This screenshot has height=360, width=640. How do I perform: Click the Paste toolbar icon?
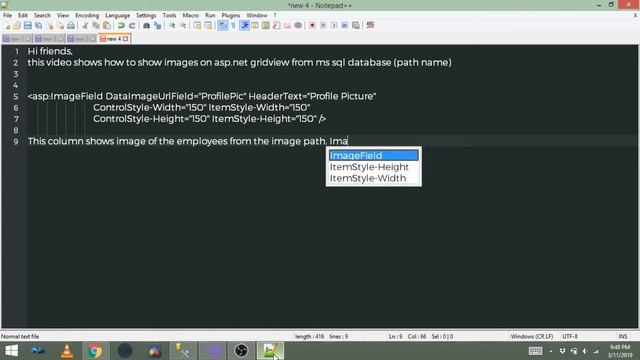107,26
